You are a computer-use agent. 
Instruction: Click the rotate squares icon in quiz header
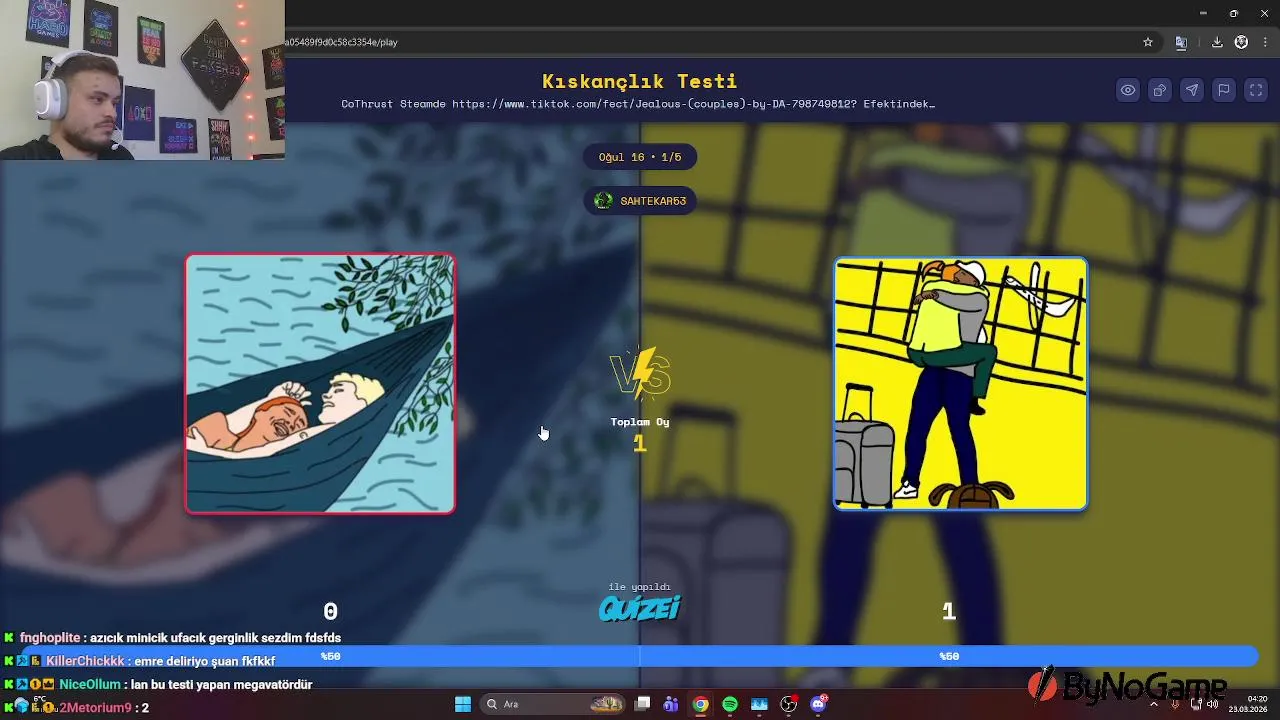pyautogui.click(x=1160, y=90)
